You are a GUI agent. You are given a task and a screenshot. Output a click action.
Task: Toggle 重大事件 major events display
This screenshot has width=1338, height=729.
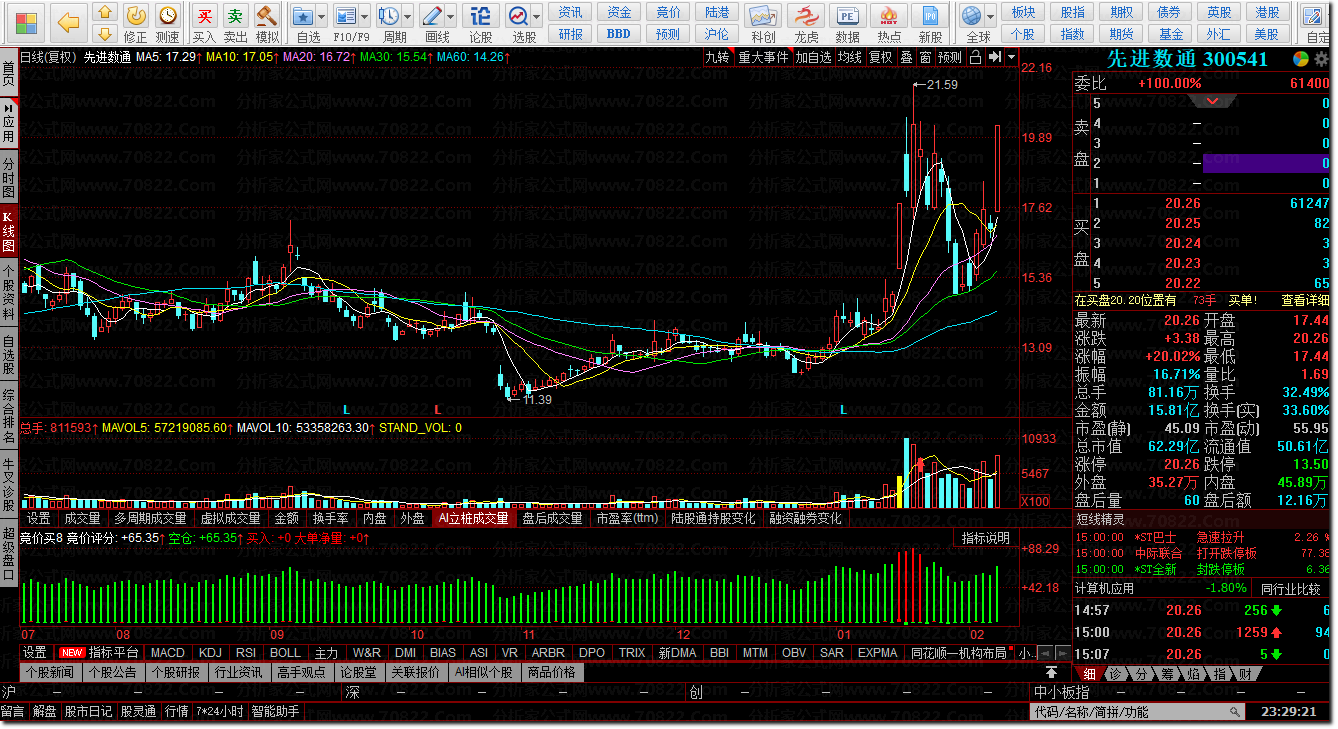(763, 57)
